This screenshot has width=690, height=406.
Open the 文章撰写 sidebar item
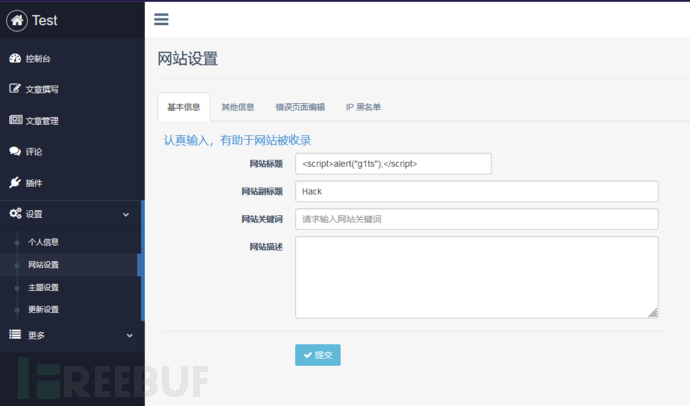click(72, 89)
